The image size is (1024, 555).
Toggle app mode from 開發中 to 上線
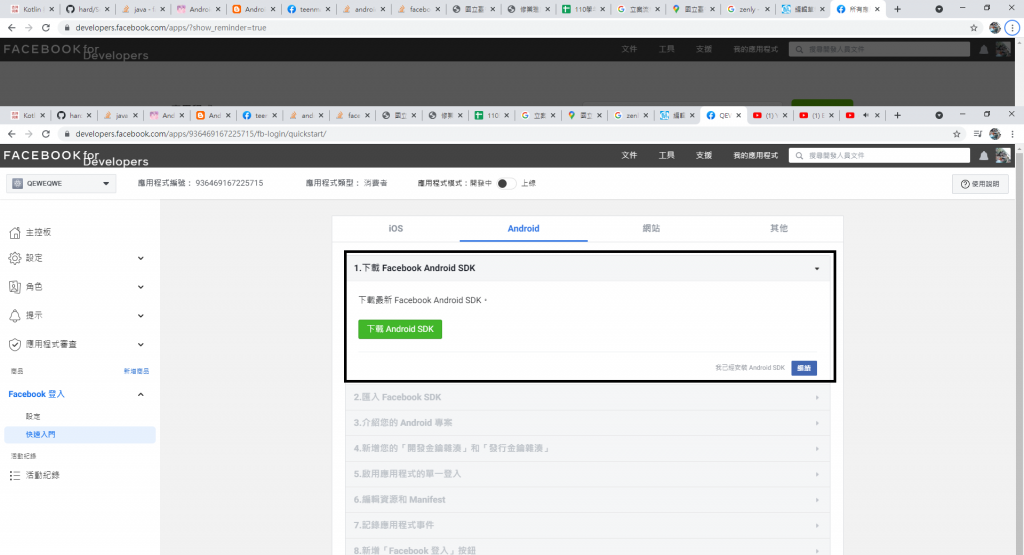[x=505, y=183]
